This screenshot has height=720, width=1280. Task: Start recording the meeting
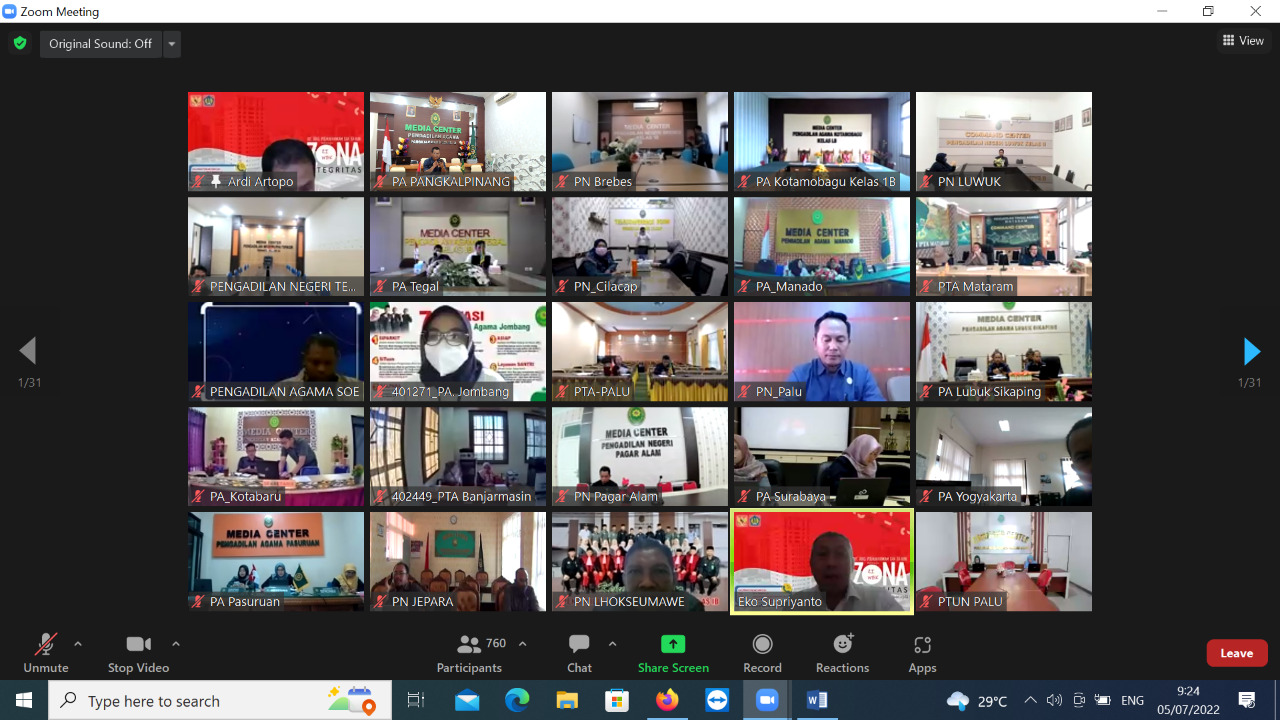click(x=762, y=653)
